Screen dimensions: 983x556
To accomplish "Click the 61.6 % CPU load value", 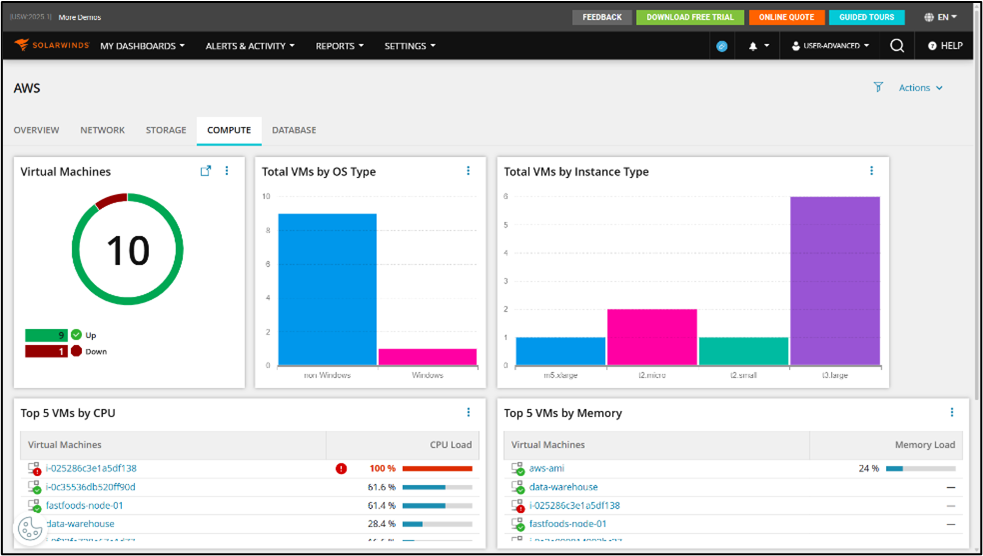I will (x=382, y=487).
